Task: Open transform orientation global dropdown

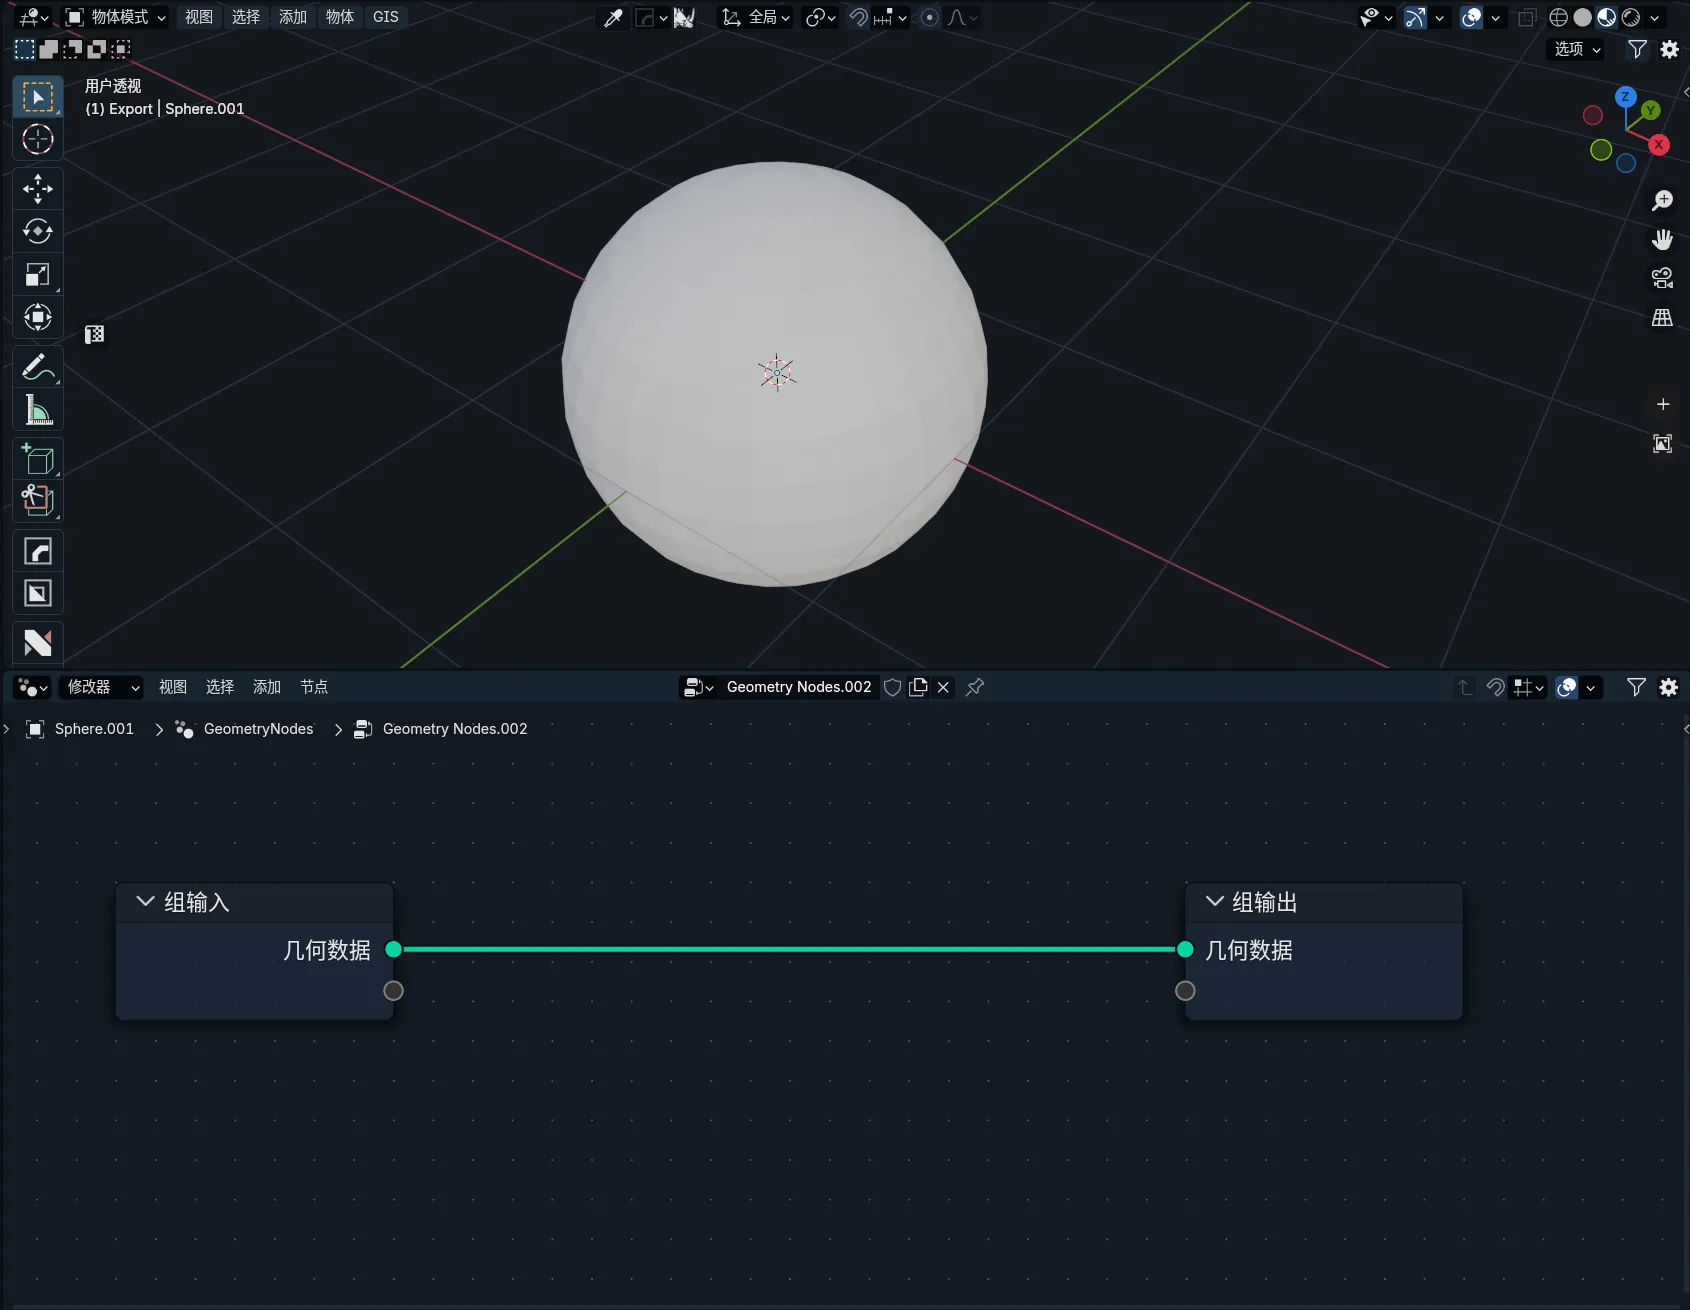Action: 756,17
